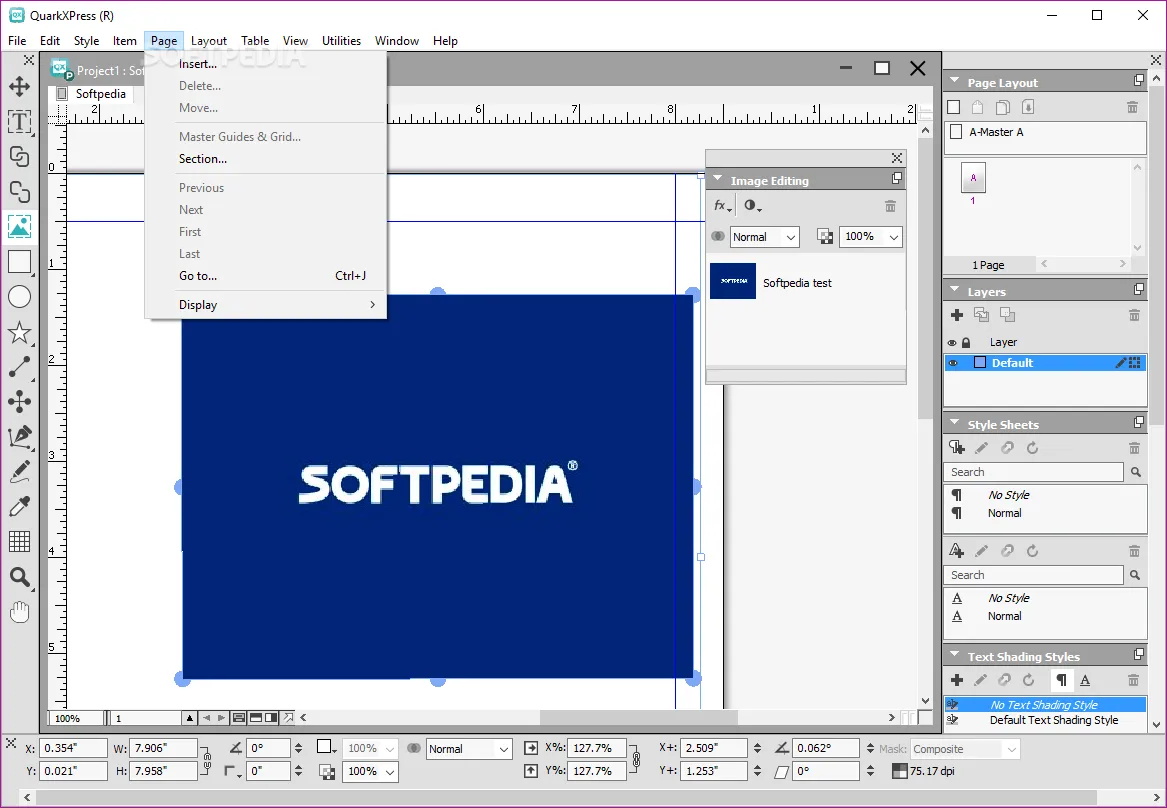
Task: Open the fx effects menu in Image Editing
Action: pos(723,206)
